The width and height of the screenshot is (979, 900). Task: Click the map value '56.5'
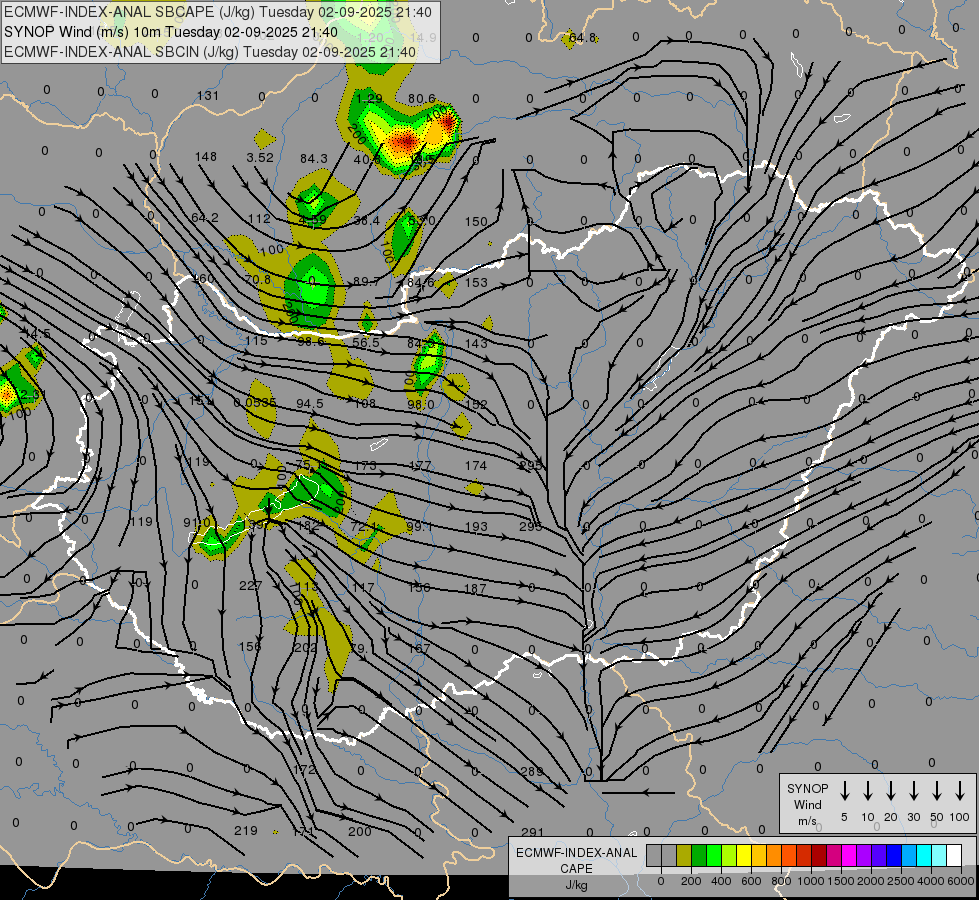point(366,342)
